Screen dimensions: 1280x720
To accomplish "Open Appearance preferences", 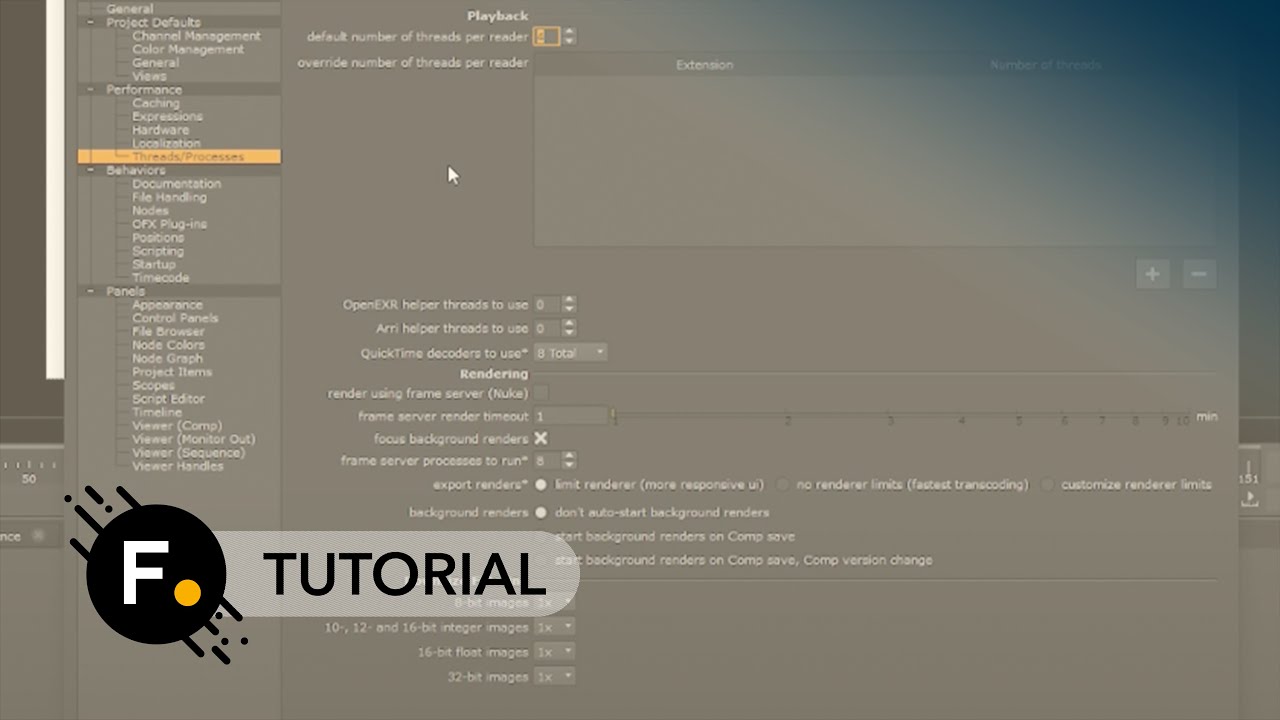I will tap(167, 305).
